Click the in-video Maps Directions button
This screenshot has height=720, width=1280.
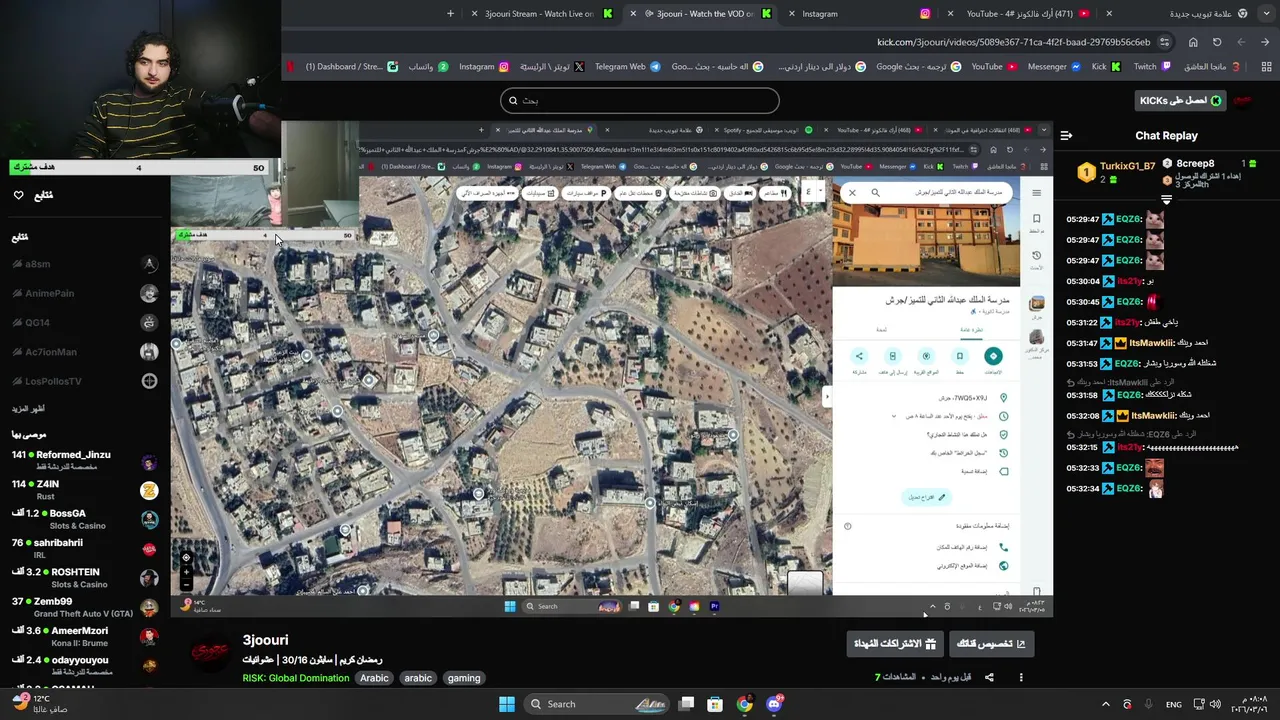coord(993,356)
